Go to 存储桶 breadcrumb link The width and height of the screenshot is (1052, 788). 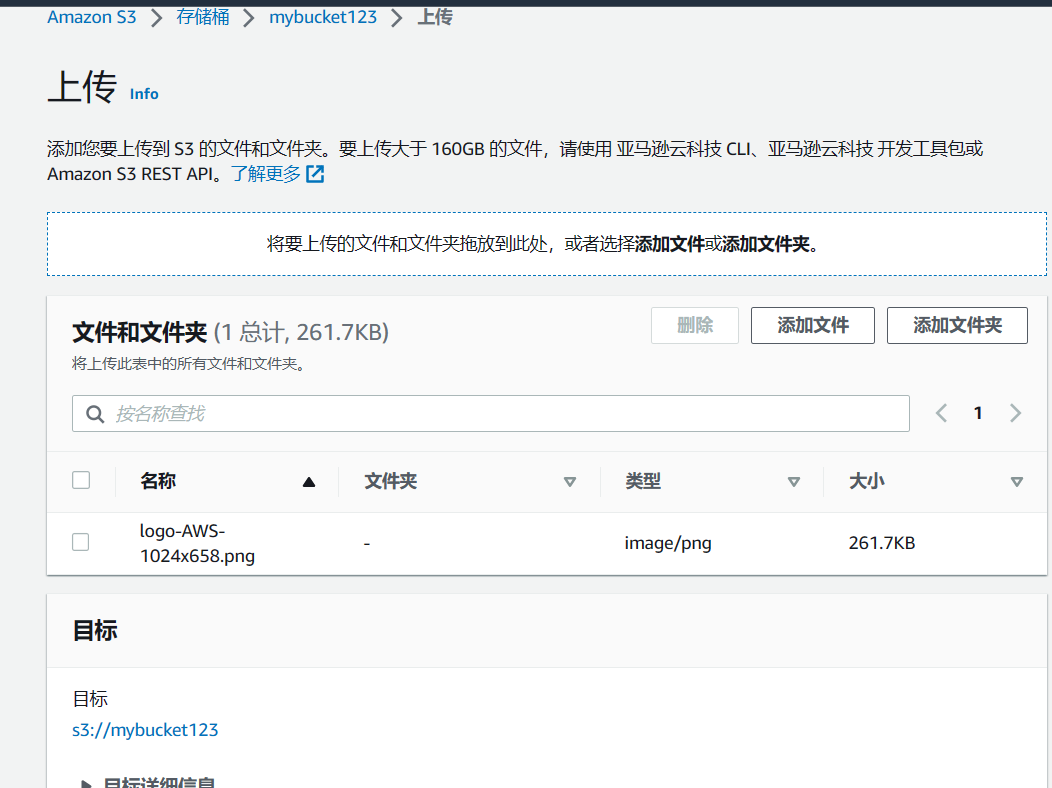tap(203, 17)
